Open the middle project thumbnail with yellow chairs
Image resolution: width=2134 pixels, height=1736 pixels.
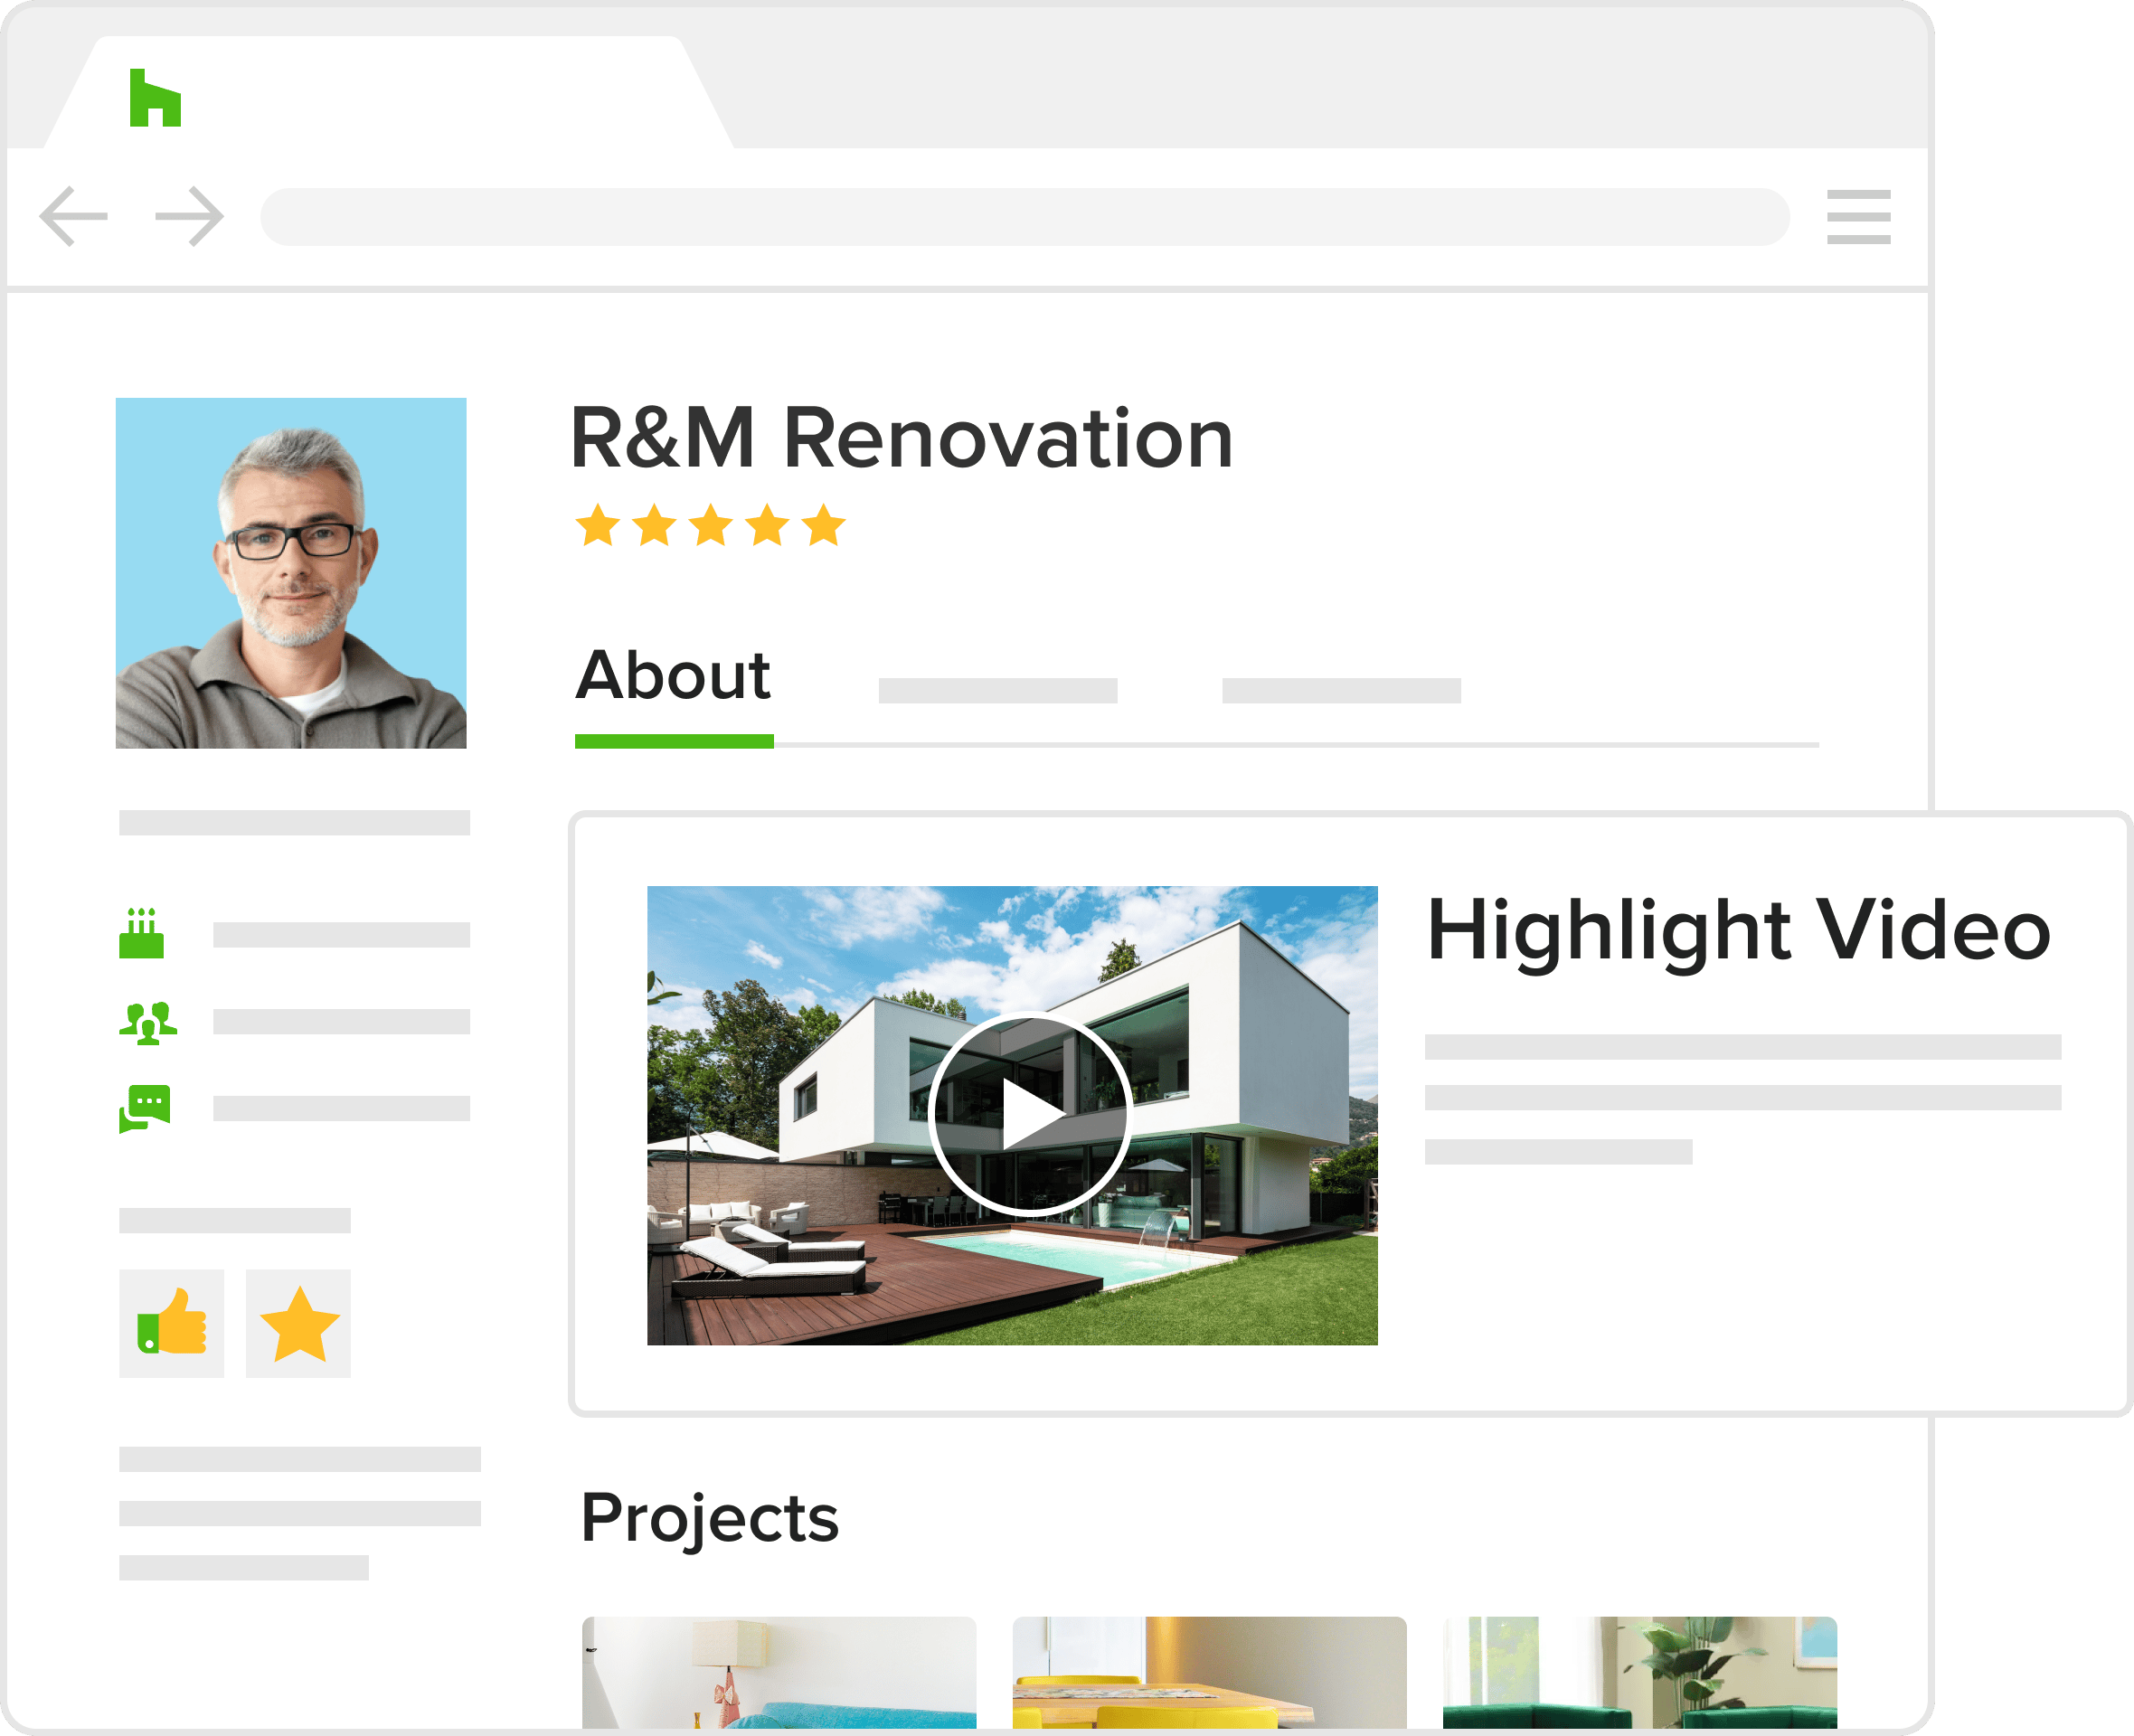1209,1671
